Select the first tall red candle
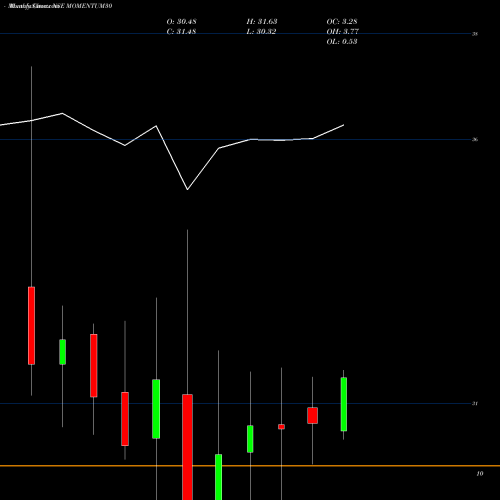The image size is (500, 500). pos(31,326)
